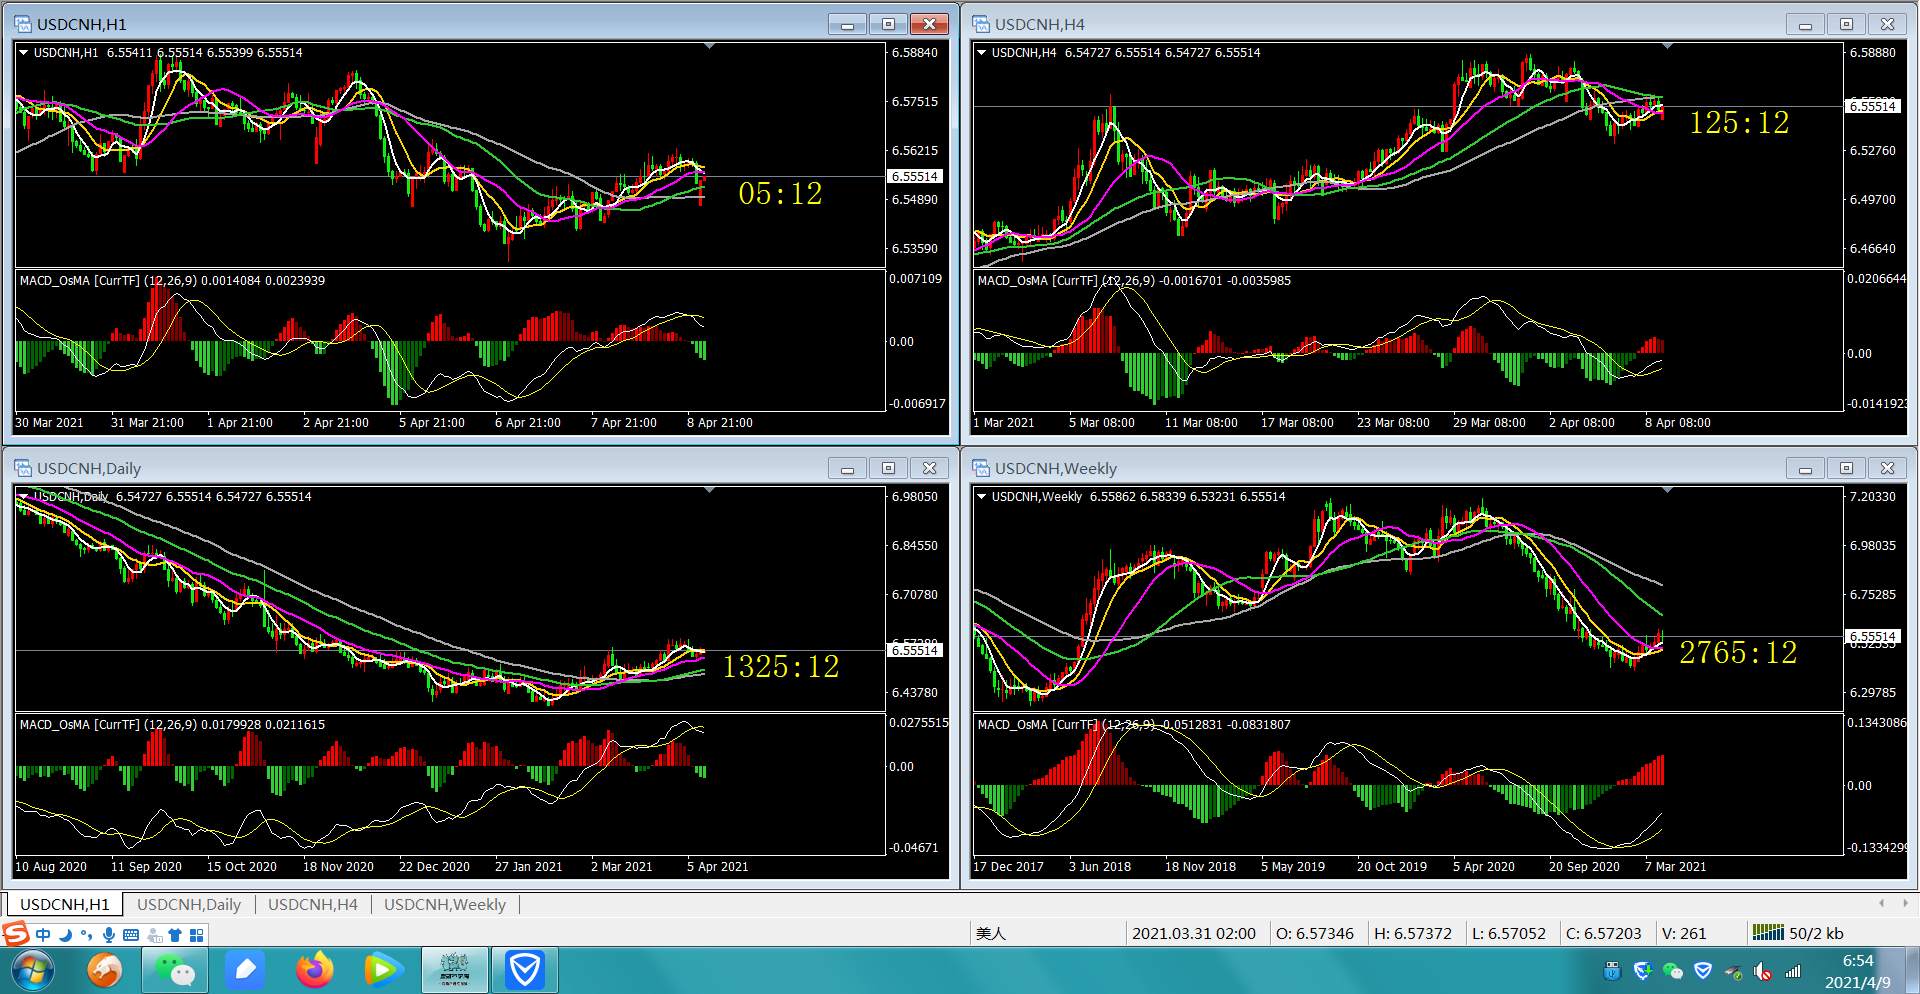1920x994 pixels.
Task: Click the 6.55514 price tag on Weekly axis
Action: (x=1873, y=636)
